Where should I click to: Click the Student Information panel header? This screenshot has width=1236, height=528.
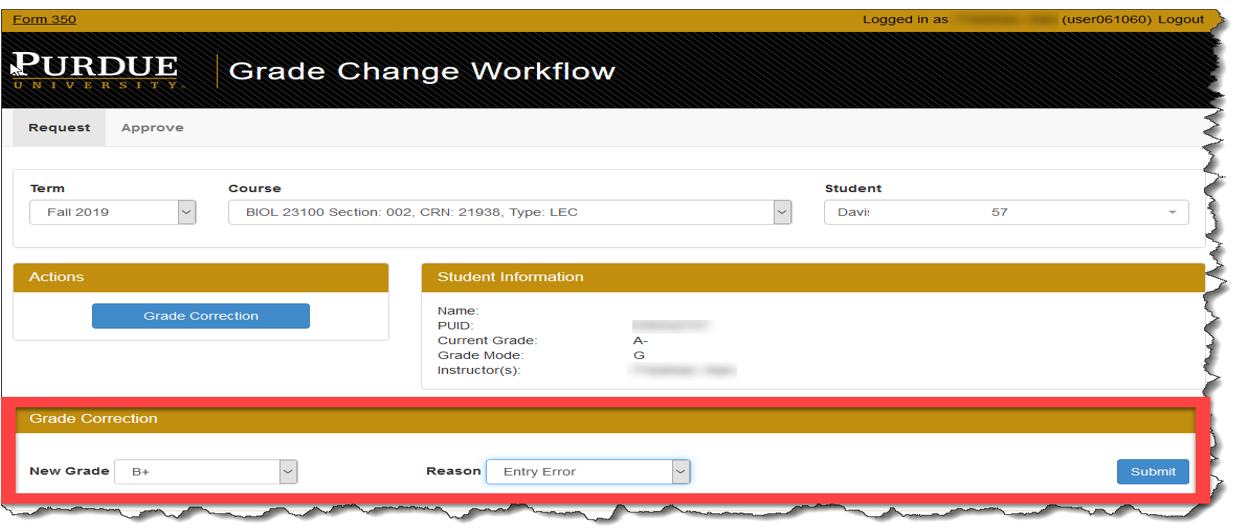pos(812,277)
